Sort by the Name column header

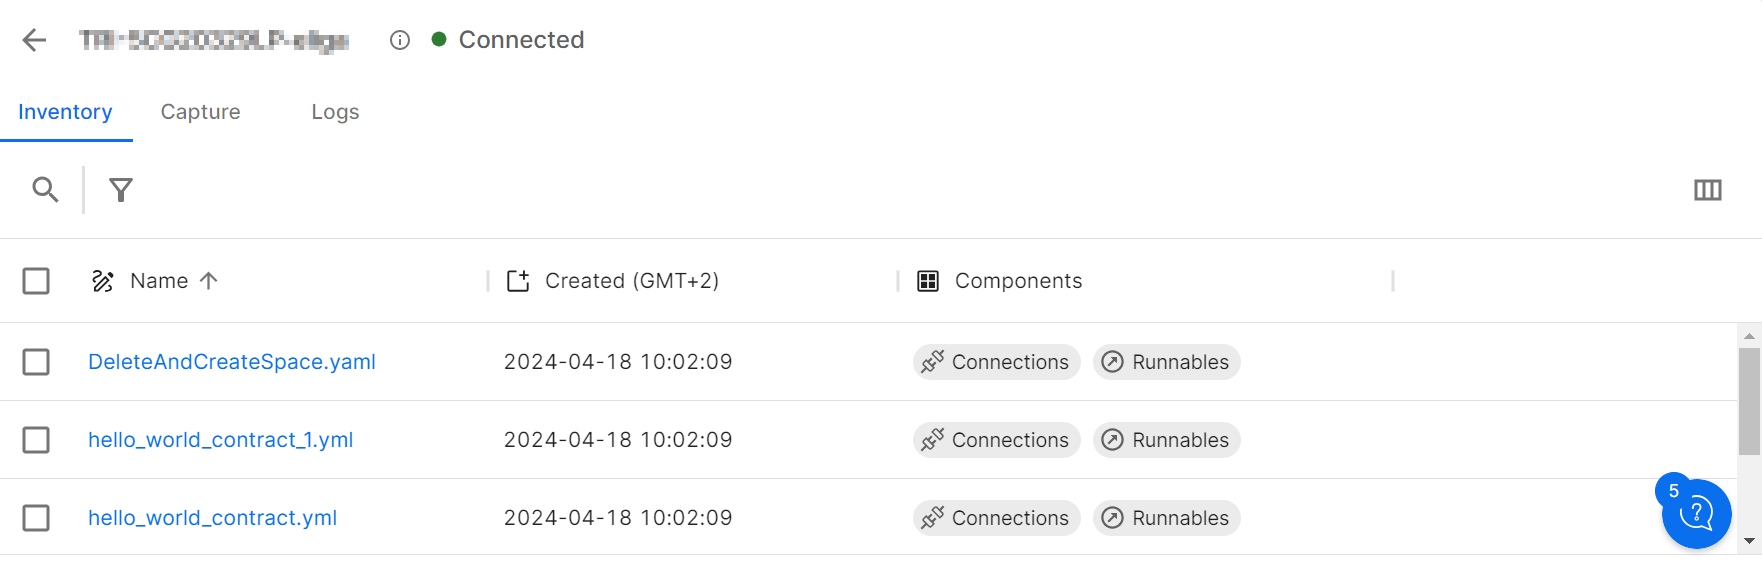coord(159,281)
